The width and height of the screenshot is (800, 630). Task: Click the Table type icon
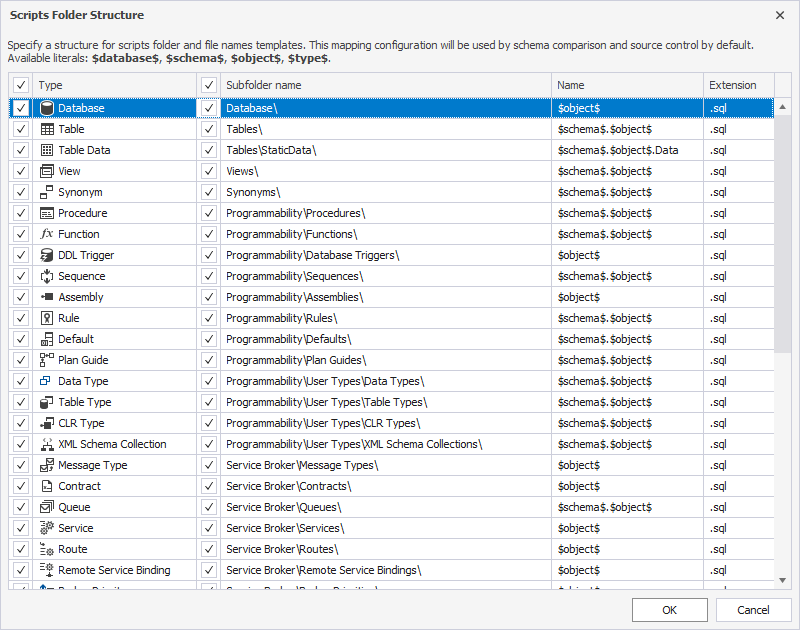pos(46,129)
